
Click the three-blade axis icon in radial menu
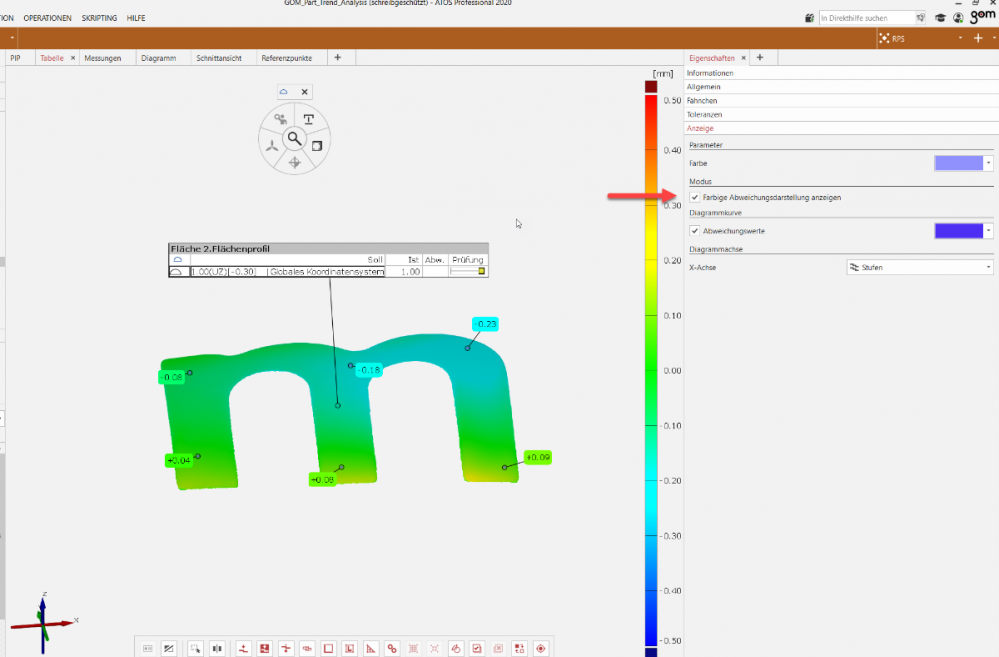pos(272,146)
